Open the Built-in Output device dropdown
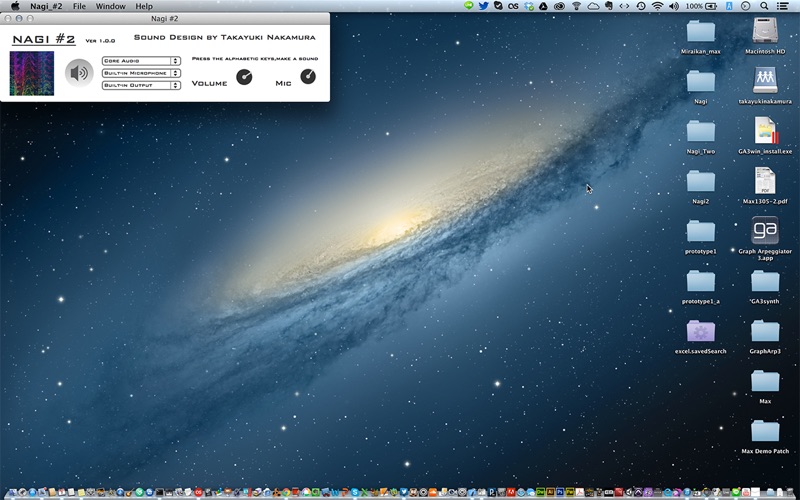The image size is (800, 500). pyautogui.click(x=141, y=85)
